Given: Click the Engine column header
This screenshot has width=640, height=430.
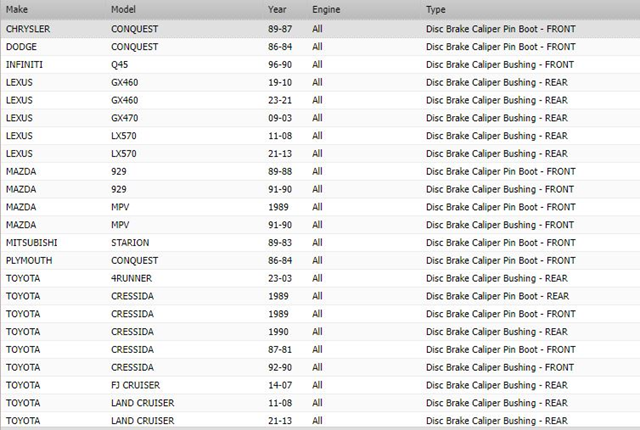Looking at the screenshot, I should pos(325,9).
